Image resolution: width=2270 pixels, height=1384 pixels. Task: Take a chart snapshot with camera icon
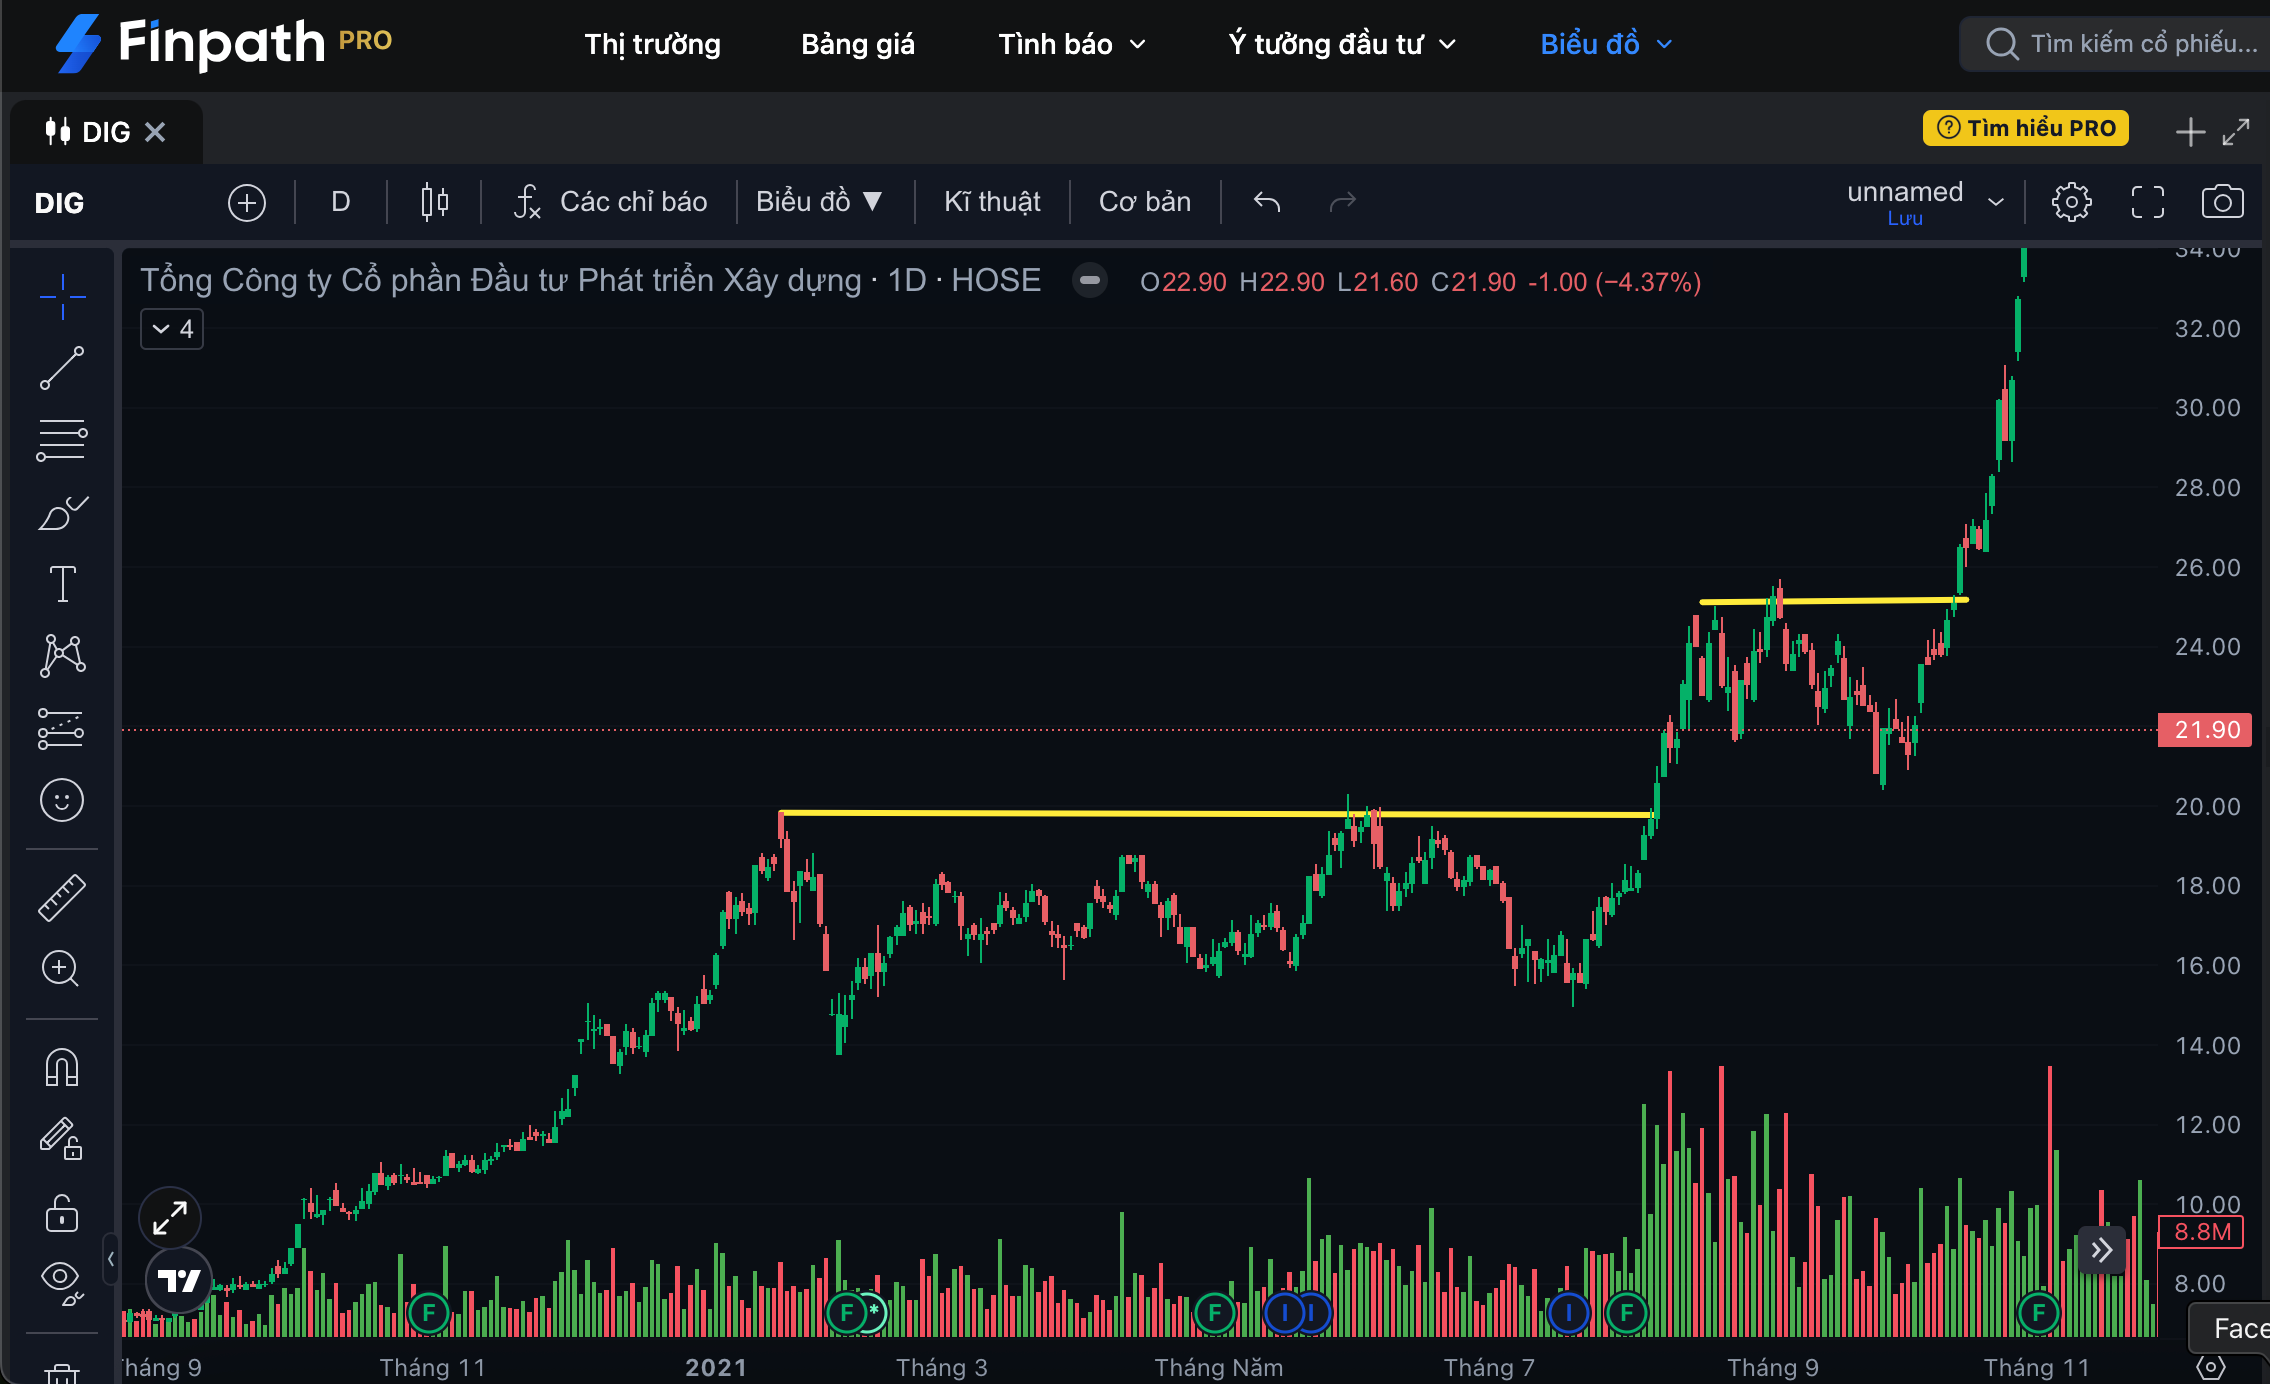[2222, 202]
